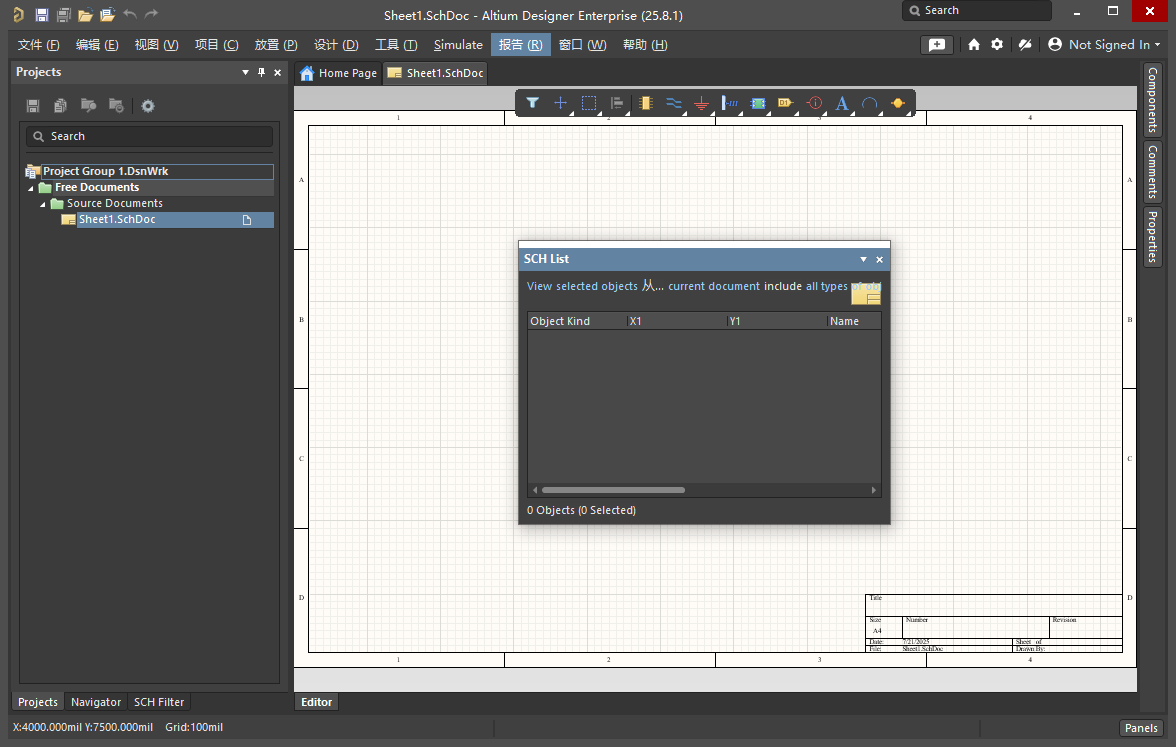Open the 报告 (R) menu
The height and width of the screenshot is (747, 1176).
pyautogui.click(x=520, y=44)
